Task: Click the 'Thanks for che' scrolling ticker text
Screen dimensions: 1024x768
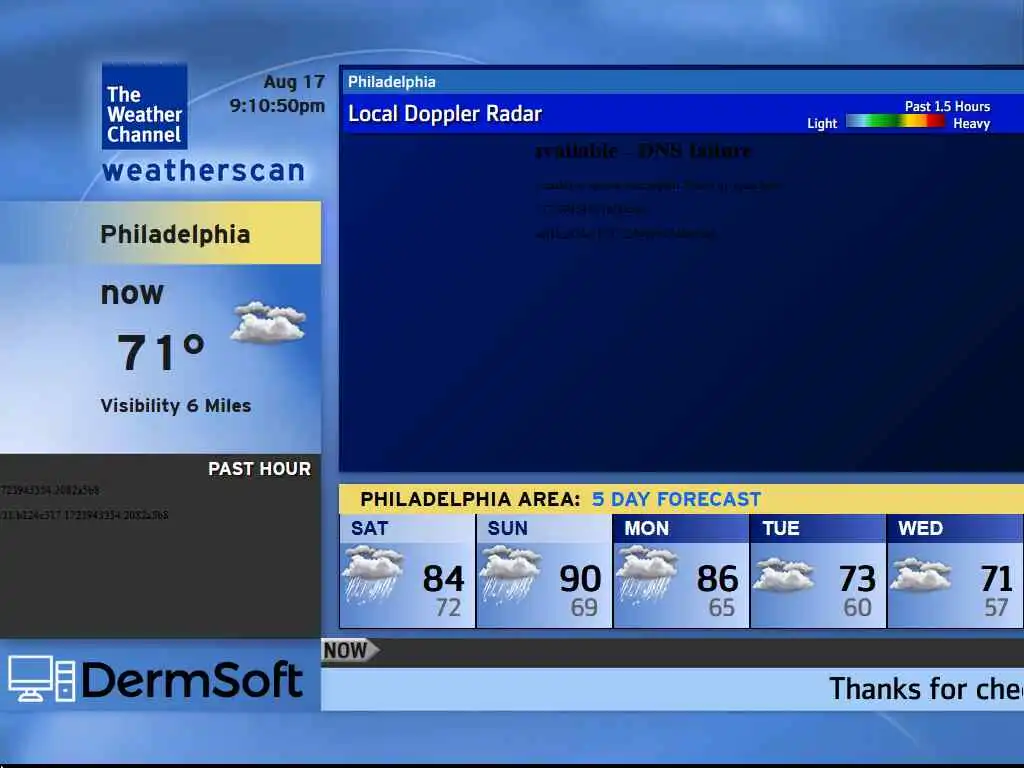Action: (x=926, y=689)
